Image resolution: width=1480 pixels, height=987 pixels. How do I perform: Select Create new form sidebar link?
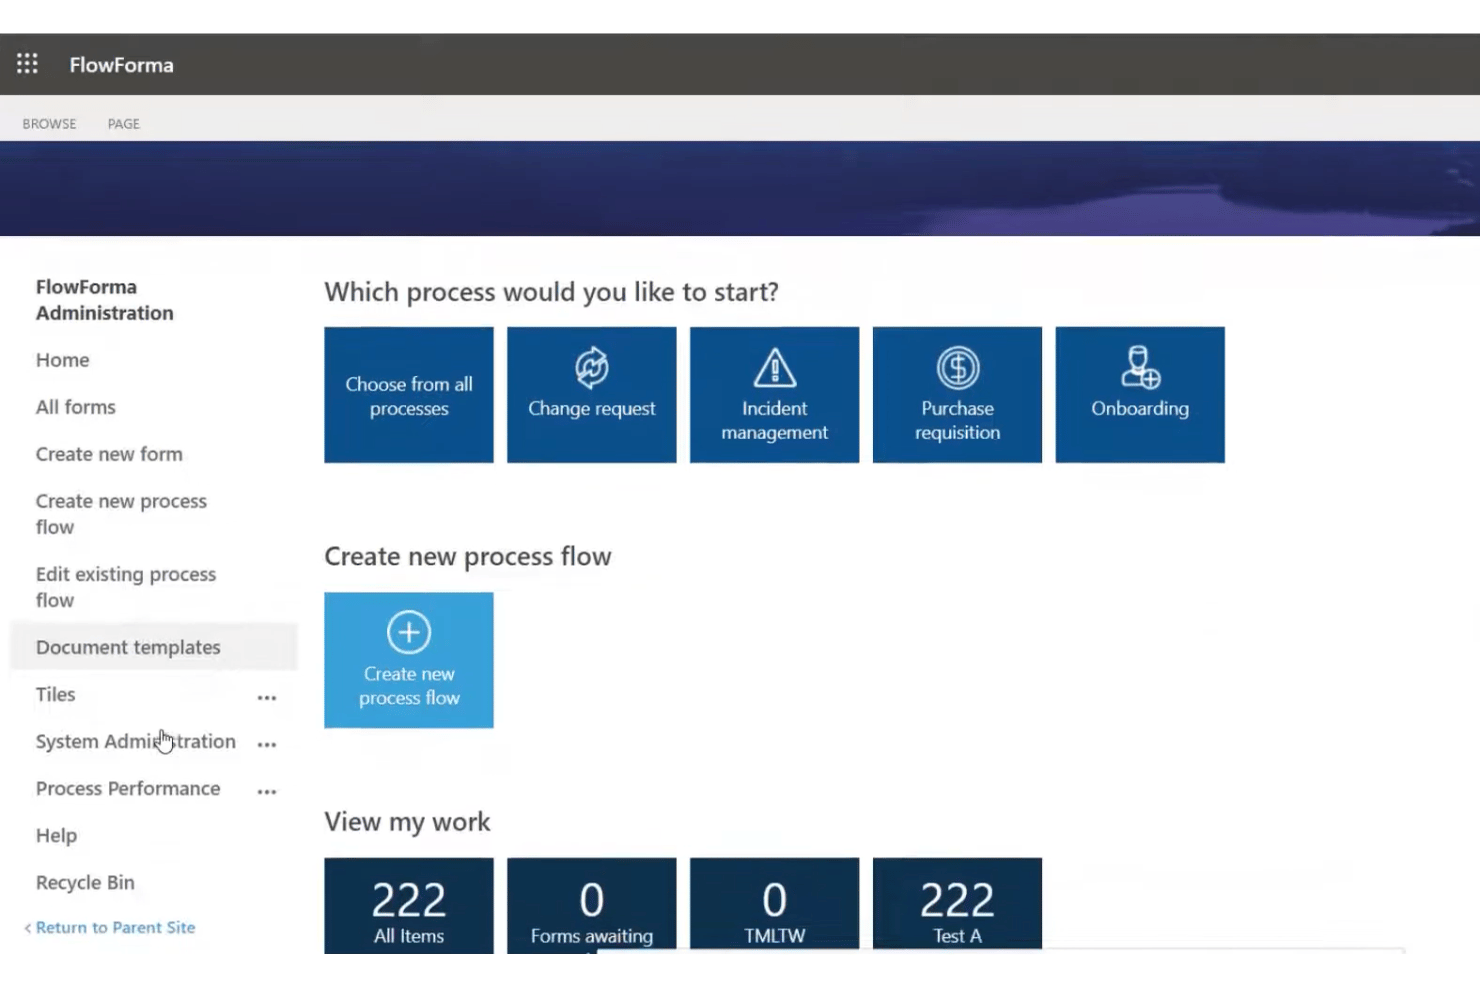point(109,454)
